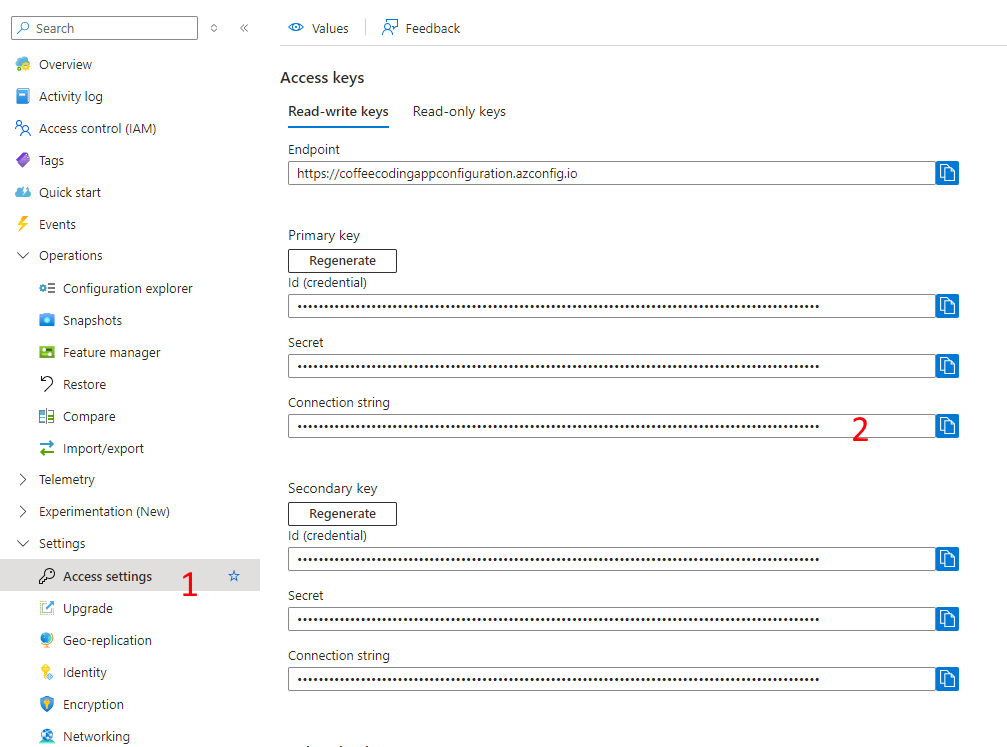1007x747 pixels.
Task: Expand the Telemetry section
Action: (x=23, y=480)
